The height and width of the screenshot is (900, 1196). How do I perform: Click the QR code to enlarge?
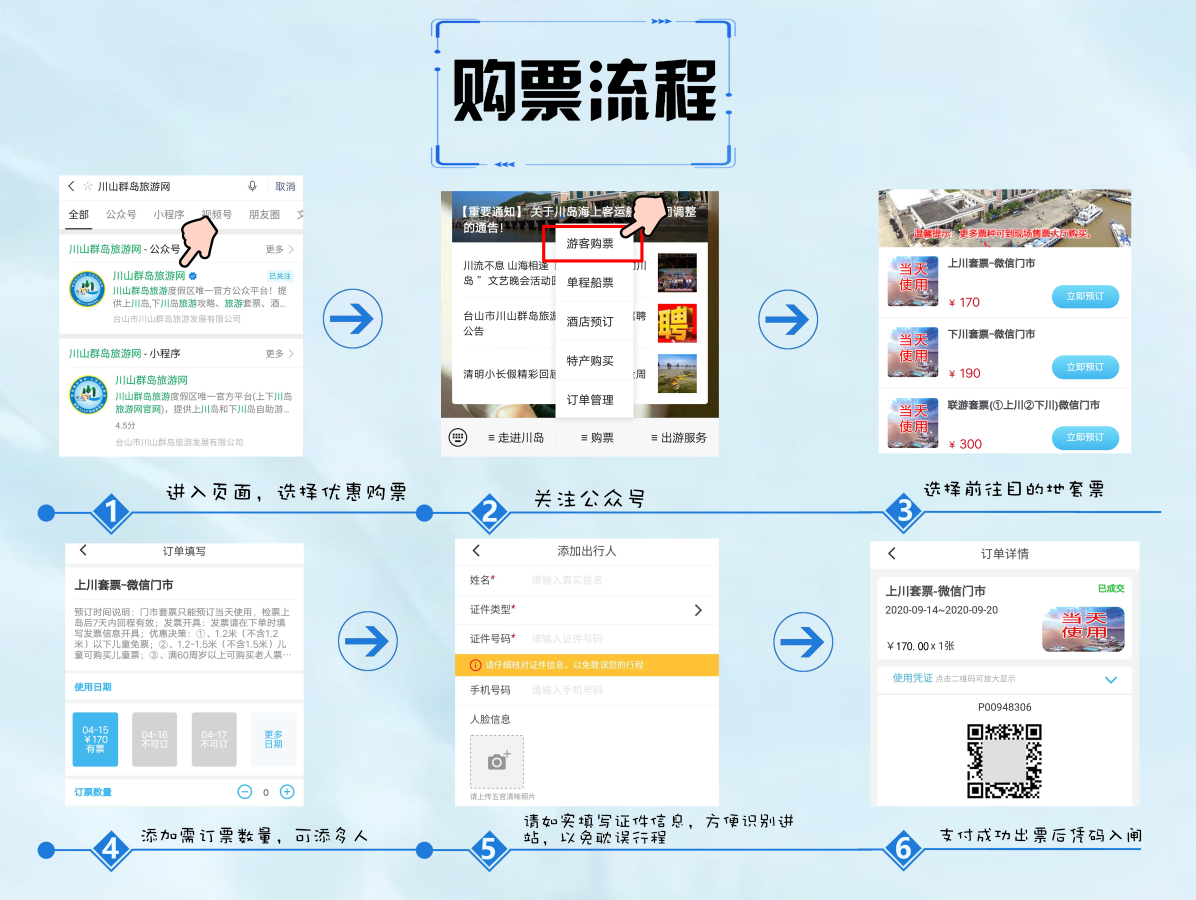coord(1004,761)
